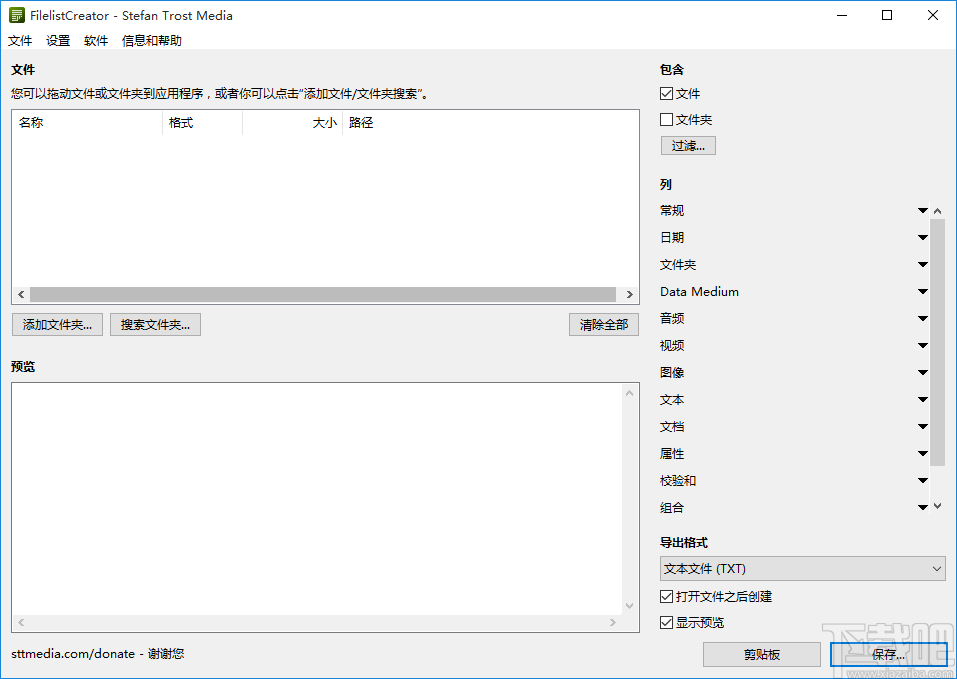Click the 添加文件夹 button
Viewport: 957px width, 679px height.
57,324
